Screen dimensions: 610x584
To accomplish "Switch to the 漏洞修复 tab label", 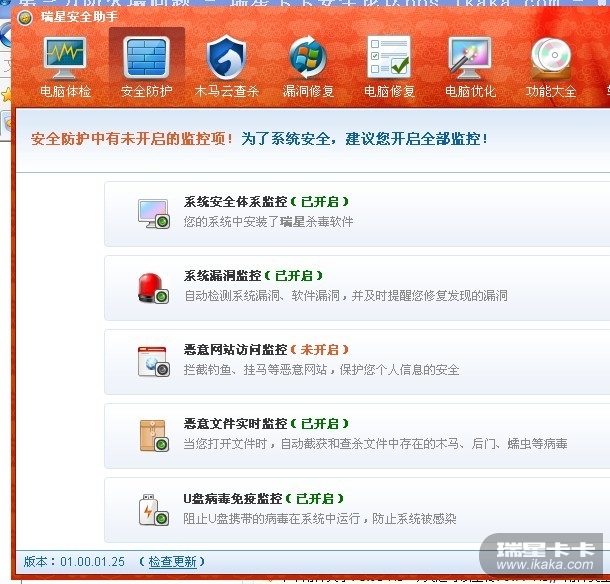I will tap(308, 91).
